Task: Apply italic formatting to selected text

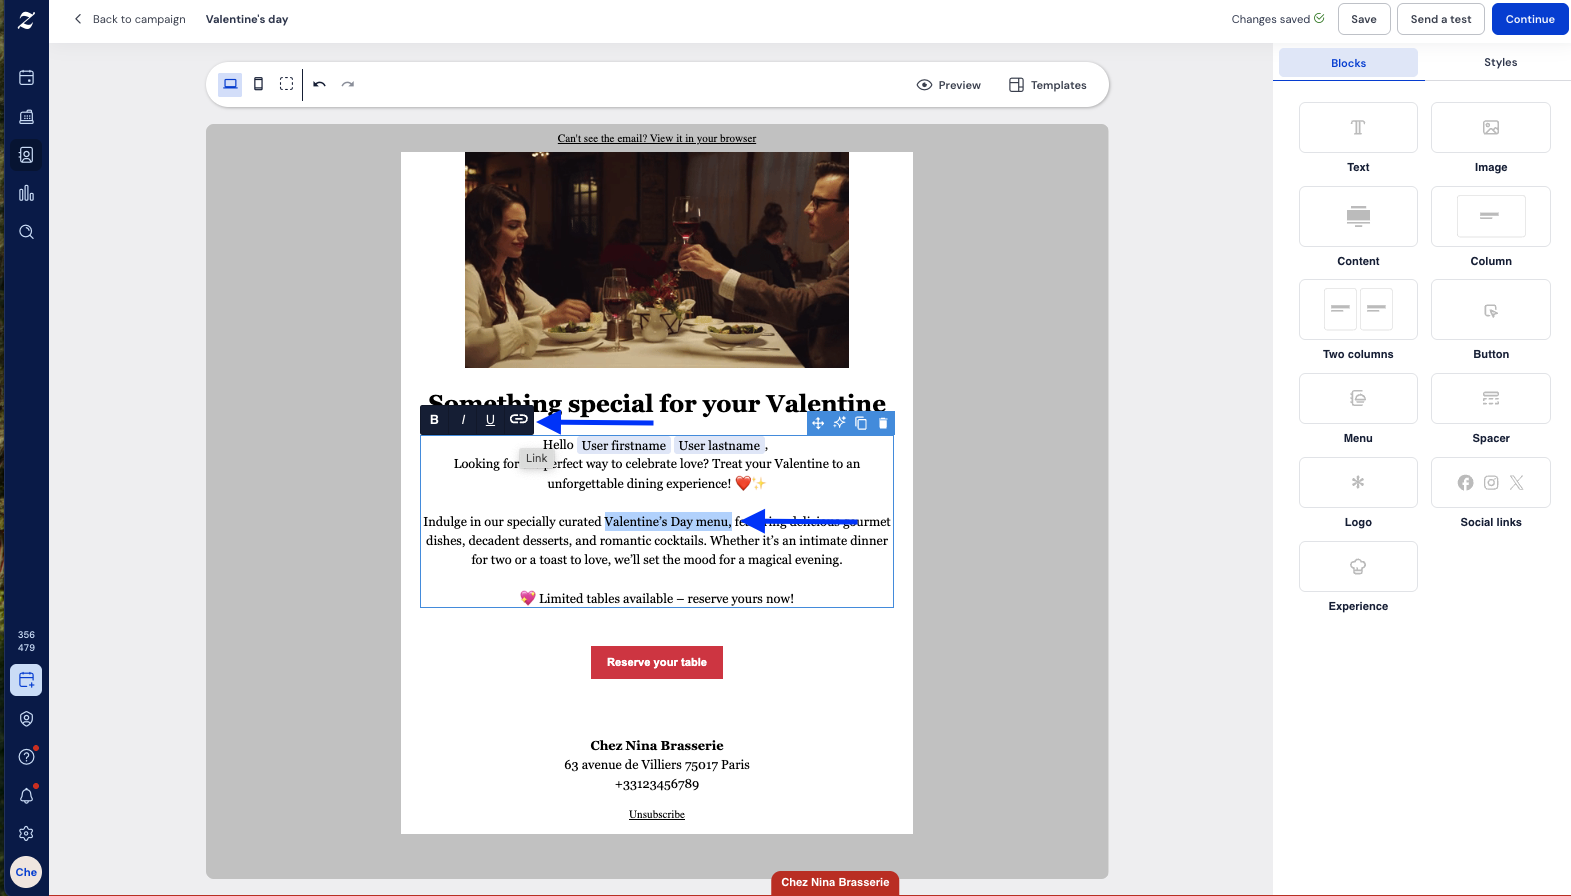Action: (x=463, y=420)
